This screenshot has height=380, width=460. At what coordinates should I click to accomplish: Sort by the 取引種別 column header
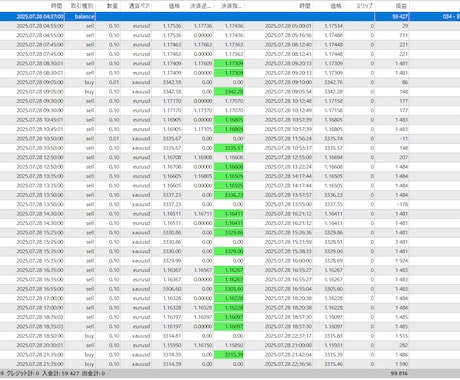pos(82,6)
